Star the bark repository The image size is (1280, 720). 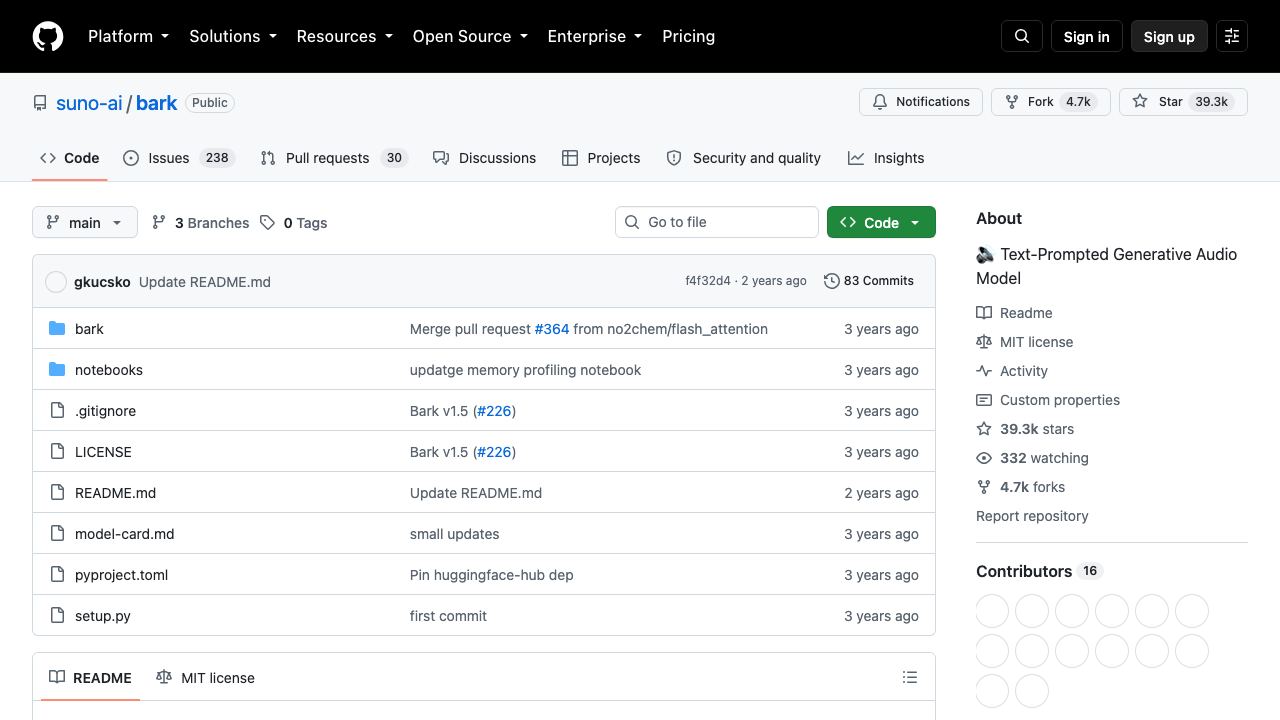pyautogui.click(x=1183, y=102)
